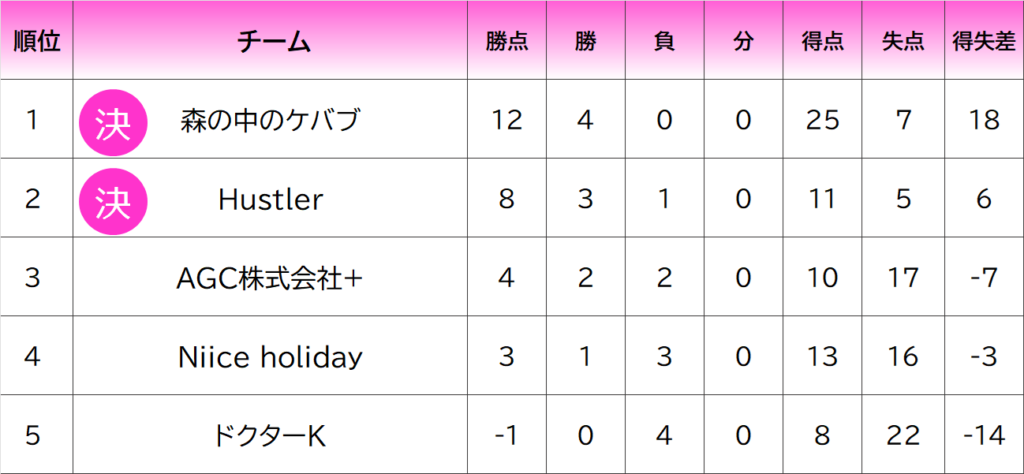The height and width of the screenshot is (474, 1024).
Task: Click the 勝点 value 12 for first place
Action: [x=507, y=121]
